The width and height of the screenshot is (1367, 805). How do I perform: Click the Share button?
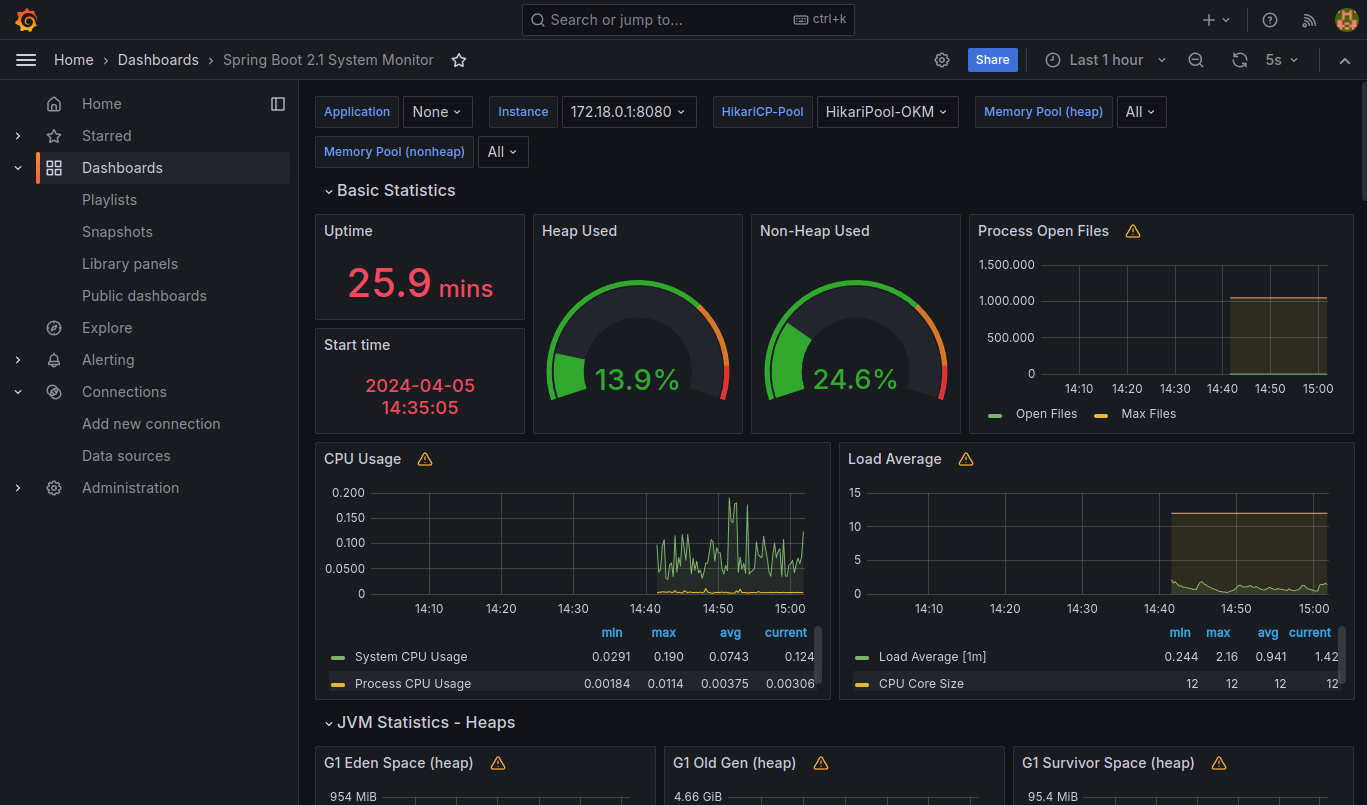pos(992,60)
